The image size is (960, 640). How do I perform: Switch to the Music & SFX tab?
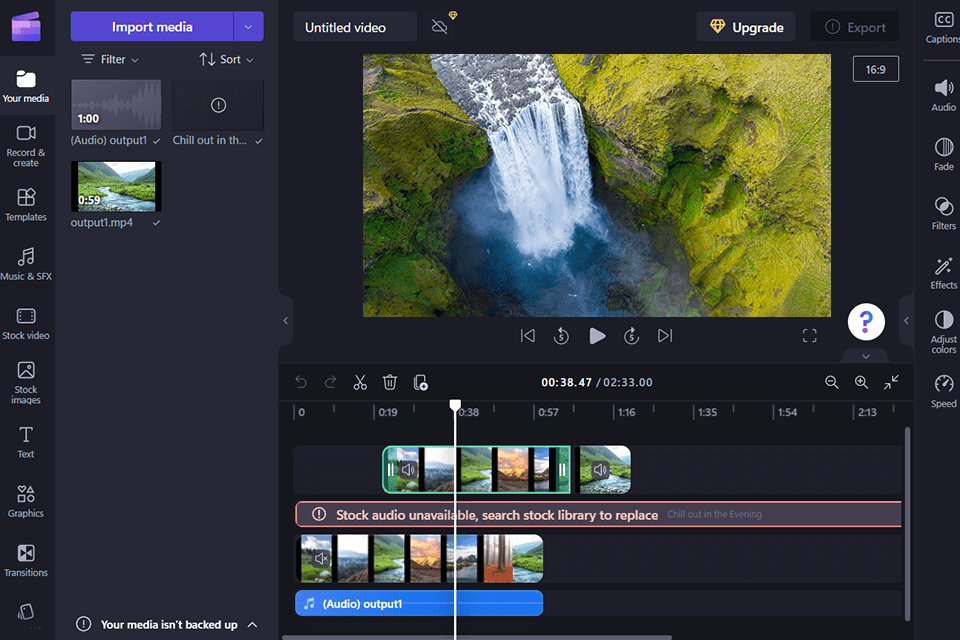26,263
